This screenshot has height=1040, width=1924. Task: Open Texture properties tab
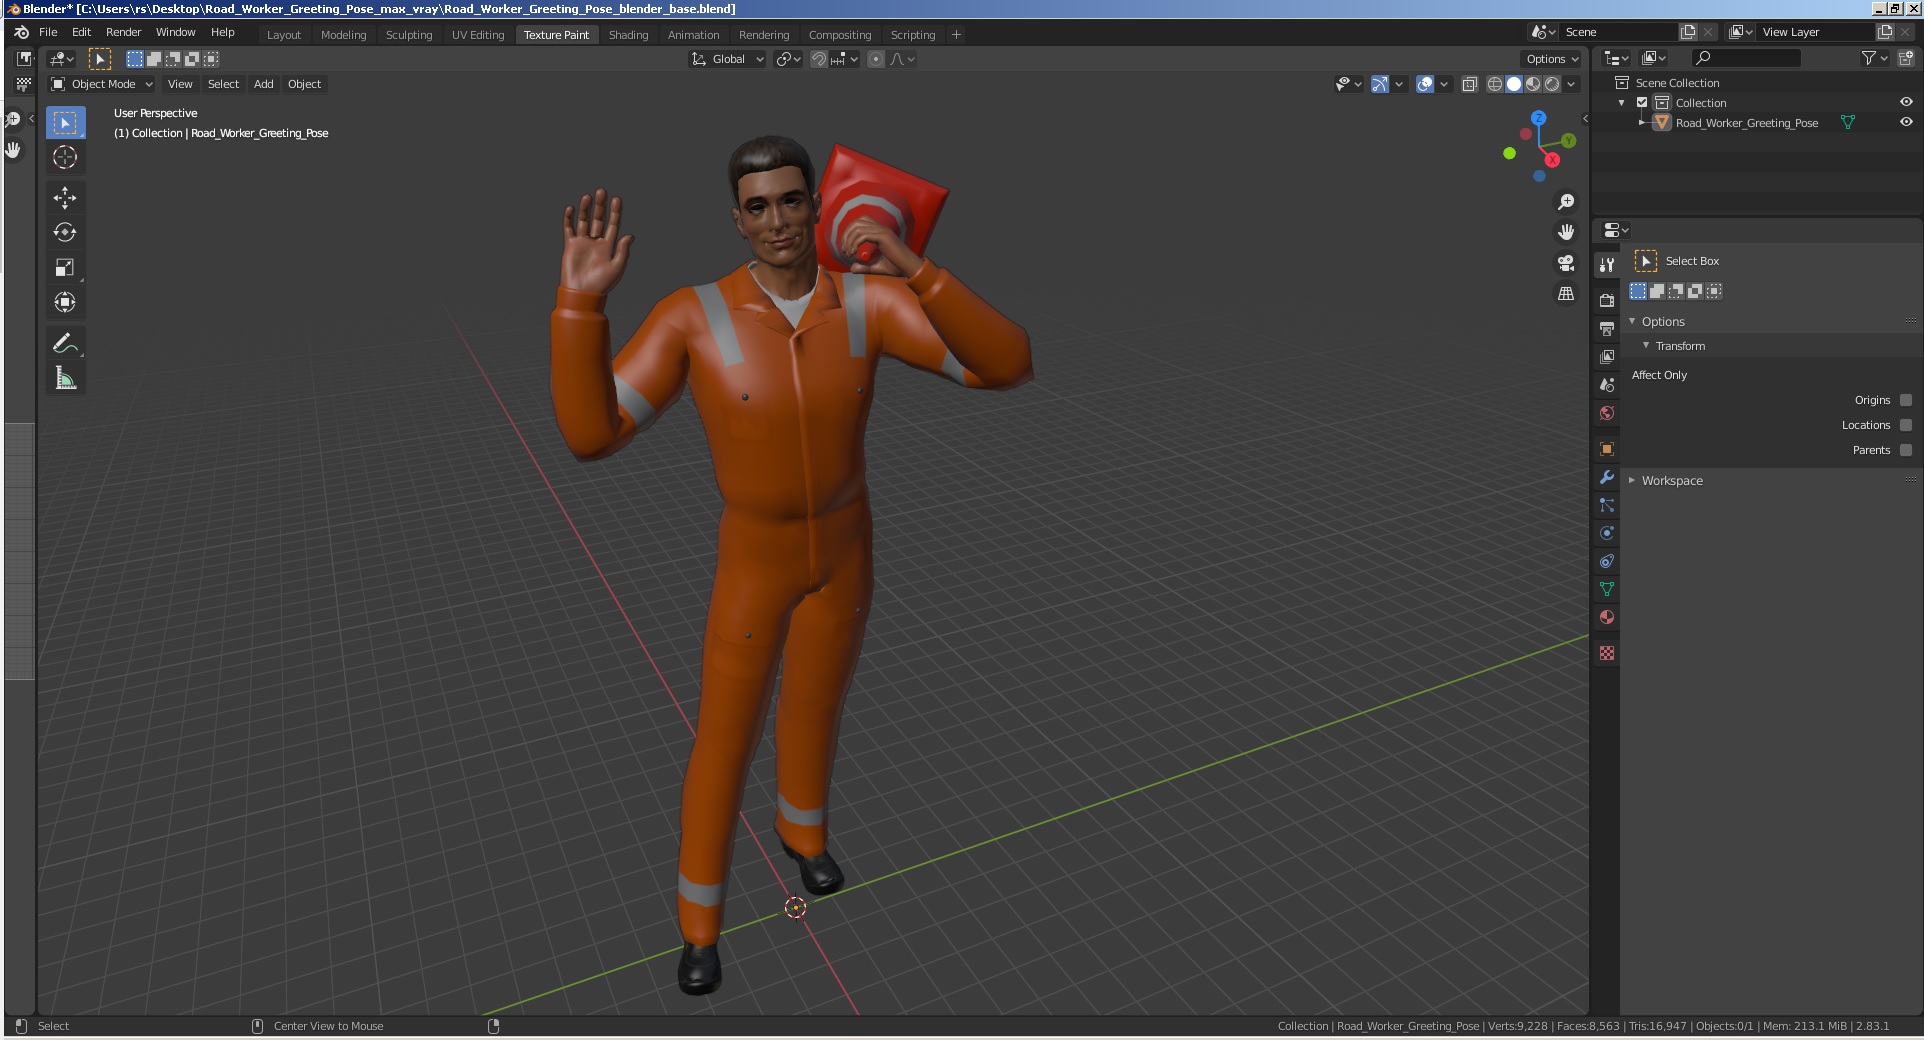point(1607,653)
